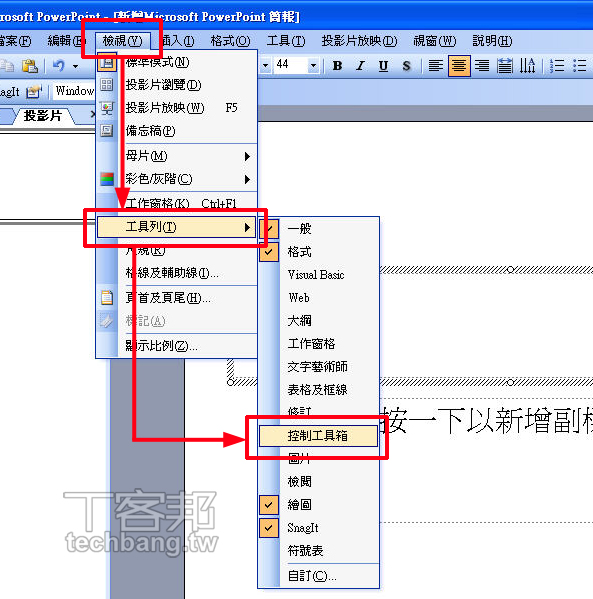Select 投影片瀏覽(D) view
Image resolution: width=593 pixels, height=599 pixels.
pyautogui.click(x=177, y=85)
